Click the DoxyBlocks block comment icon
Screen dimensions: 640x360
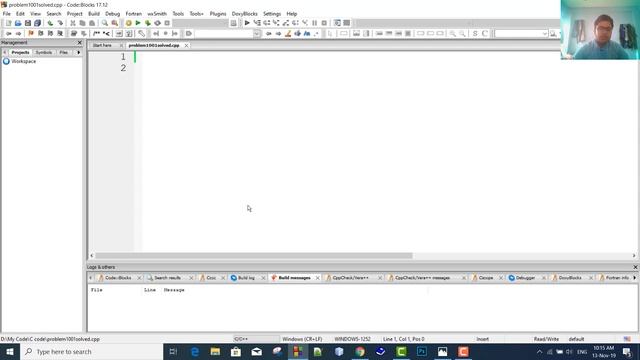point(96,33)
